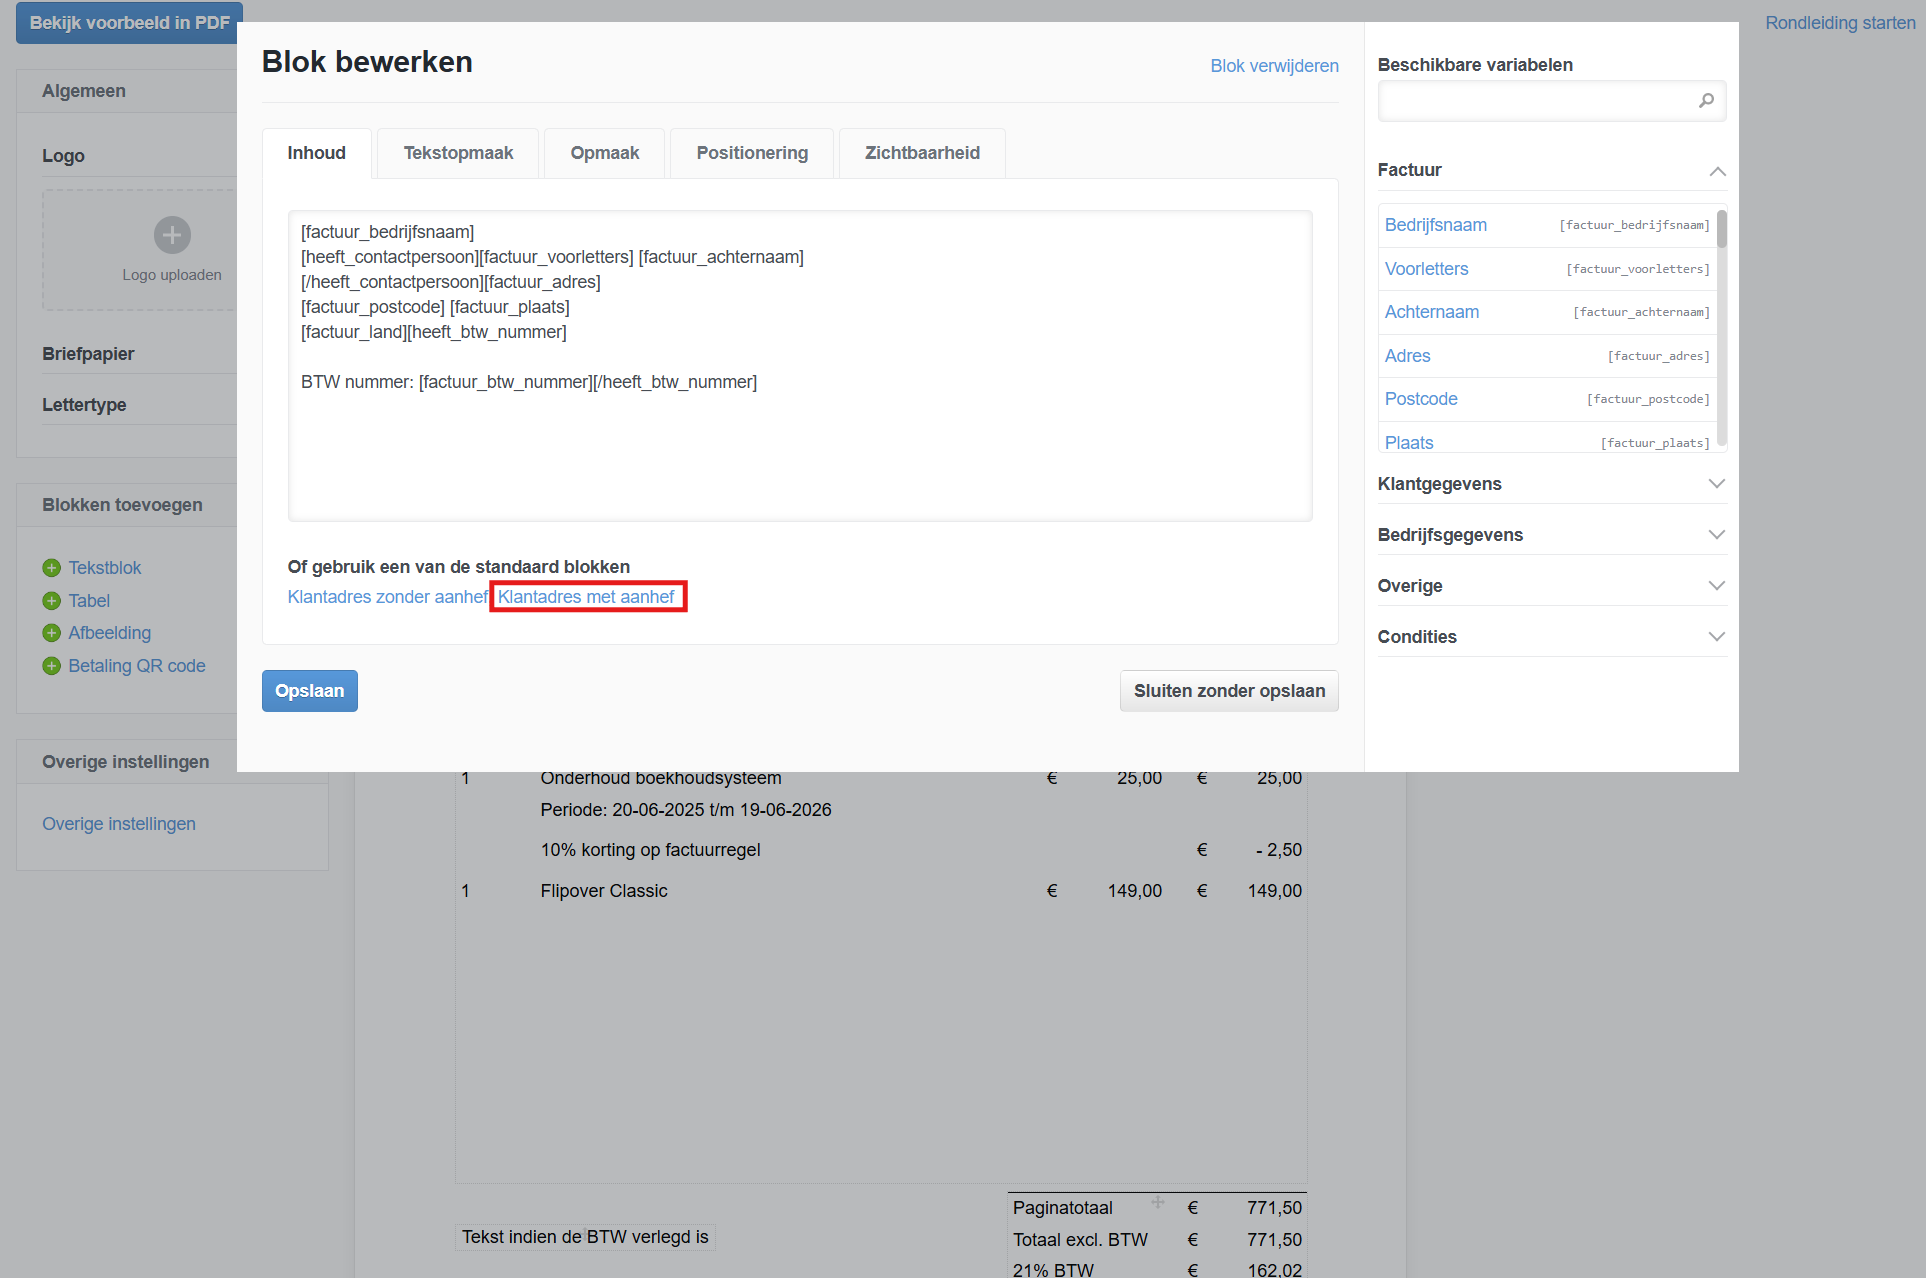Image resolution: width=1926 pixels, height=1278 pixels.
Task: Click the search magnifier icon in variables
Action: 1706,100
